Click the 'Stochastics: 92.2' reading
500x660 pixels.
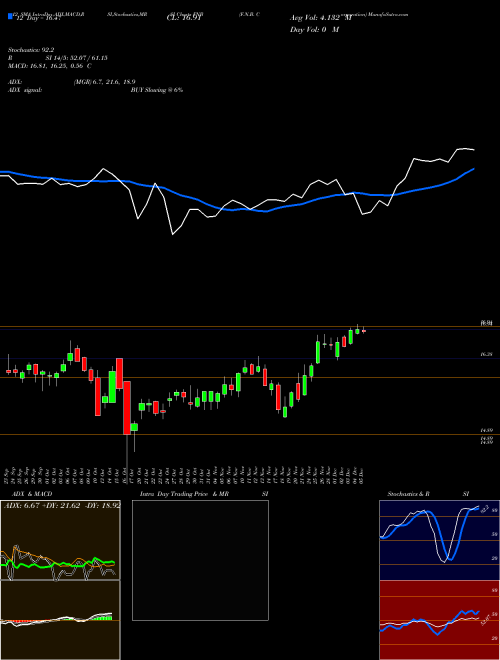pos(31,50)
